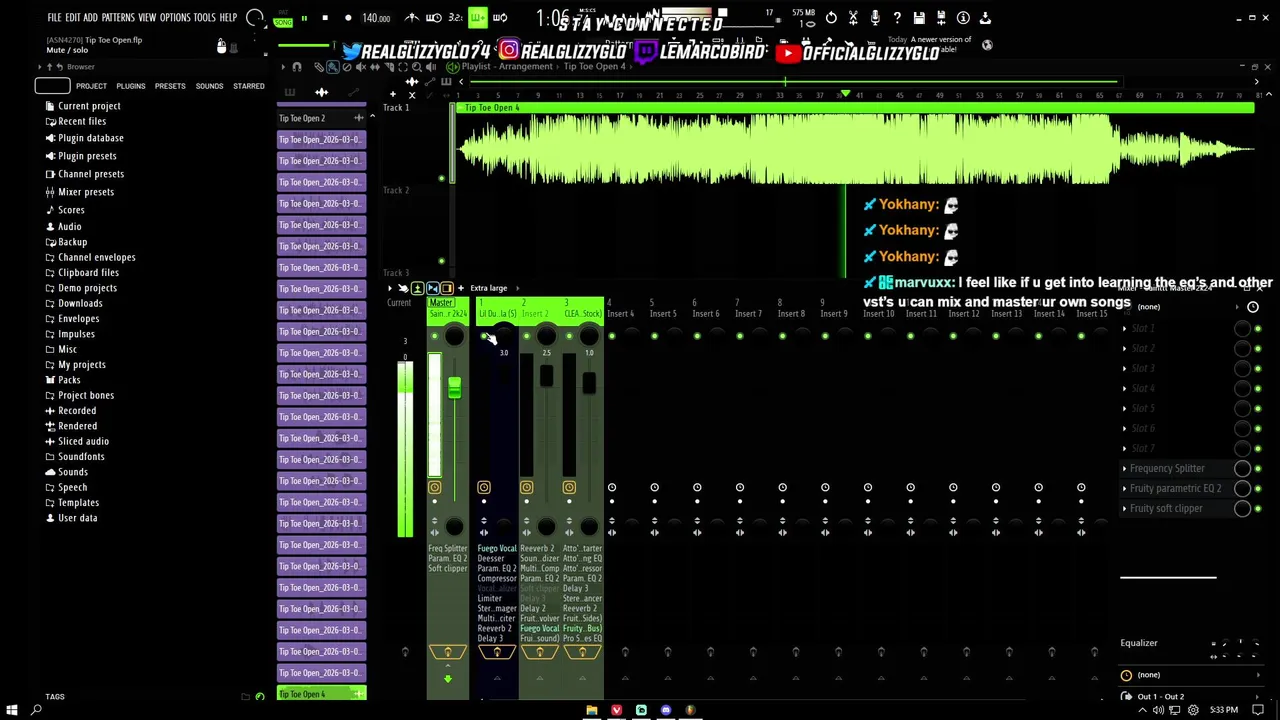
Task: Toggle wait for input before recording
Action: (x=434, y=18)
